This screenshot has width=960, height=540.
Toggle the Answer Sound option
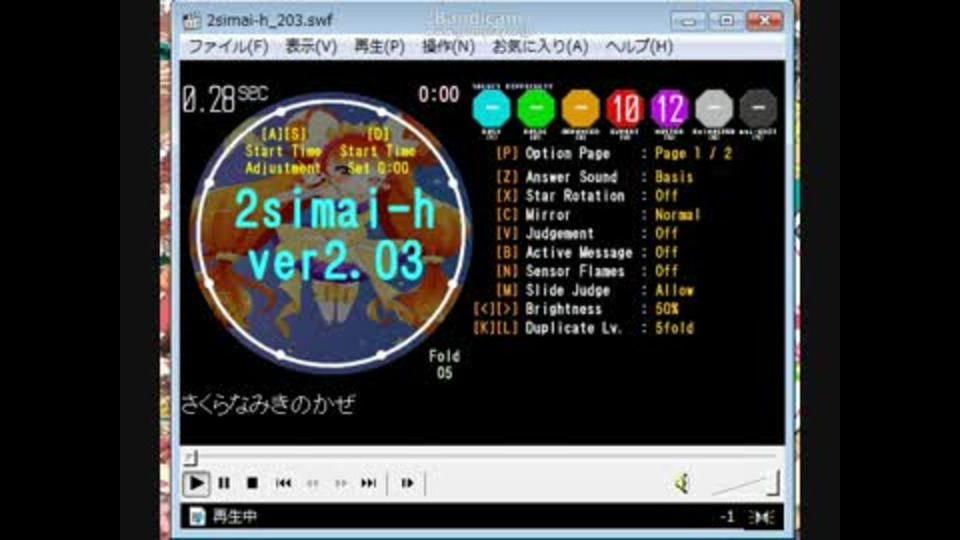[594, 178]
